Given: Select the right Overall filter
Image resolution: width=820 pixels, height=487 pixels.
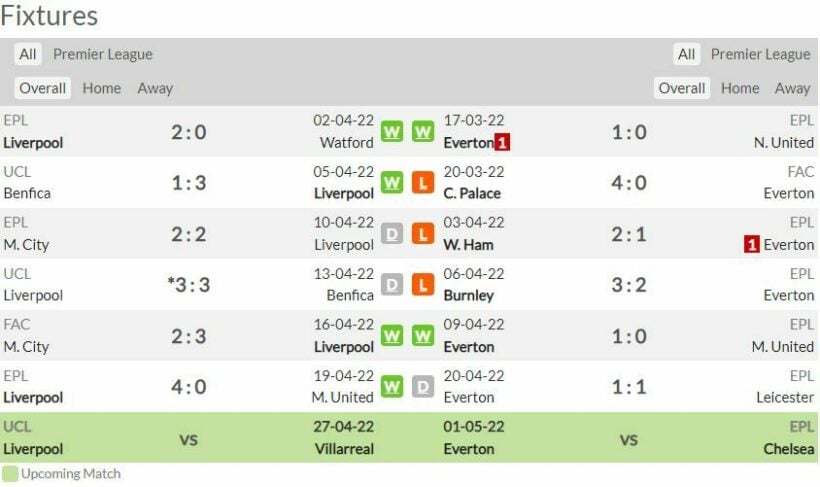Looking at the screenshot, I should (x=682, y=88).
